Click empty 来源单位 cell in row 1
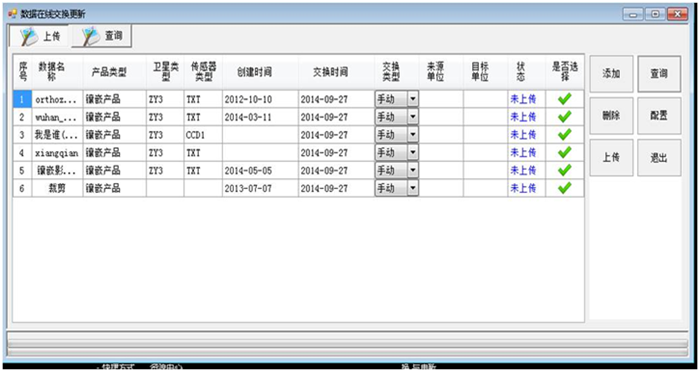 click(441, 99)
